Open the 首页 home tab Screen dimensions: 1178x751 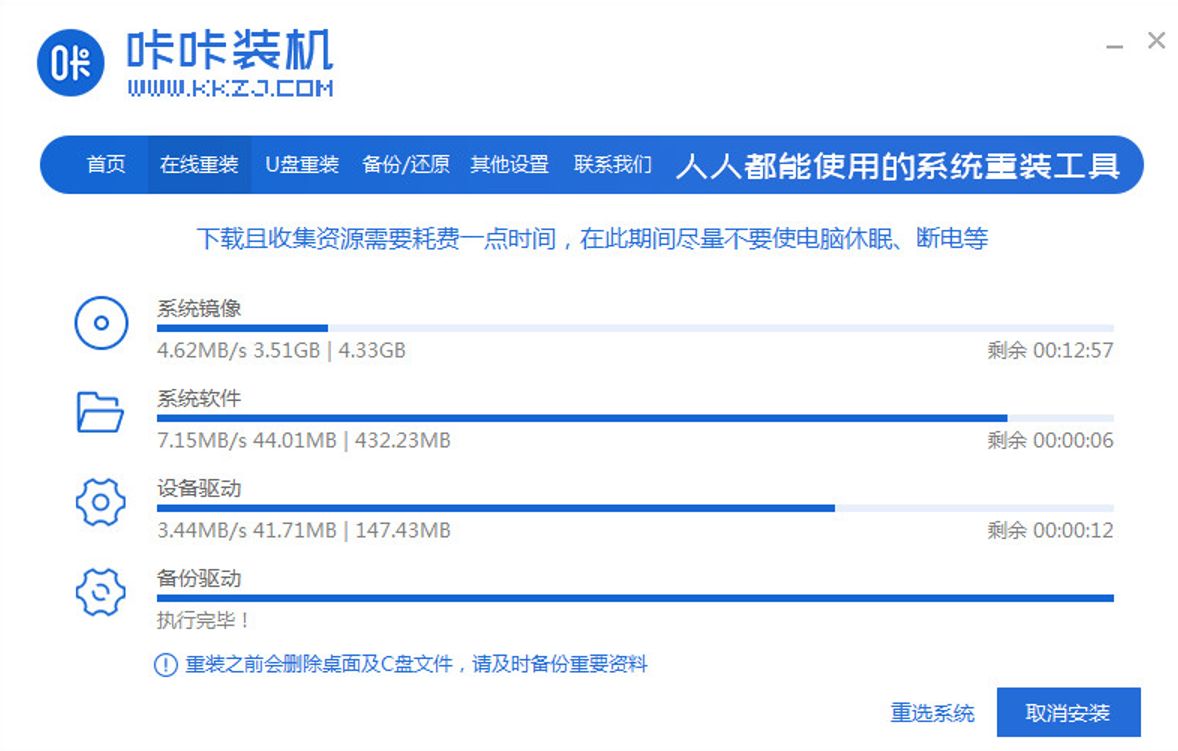(106, 165)
